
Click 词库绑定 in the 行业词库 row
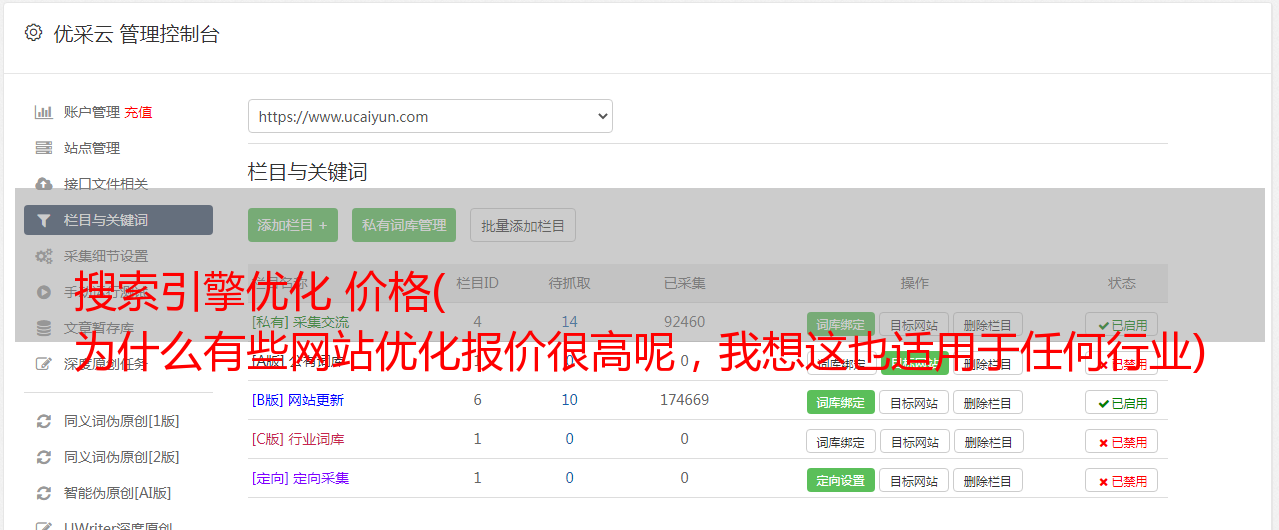tap(841, 441)
